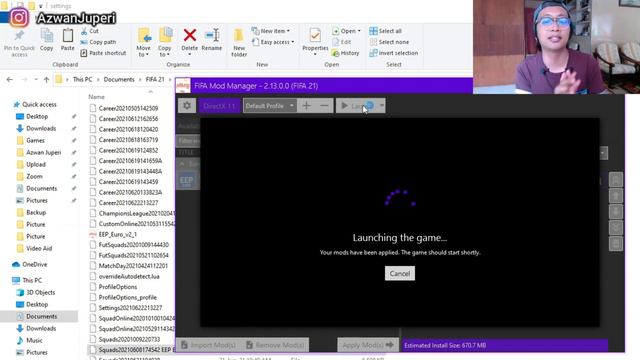Open Upload folder in sidebar
The image size is (640, 360).
[x=36, y=164]
